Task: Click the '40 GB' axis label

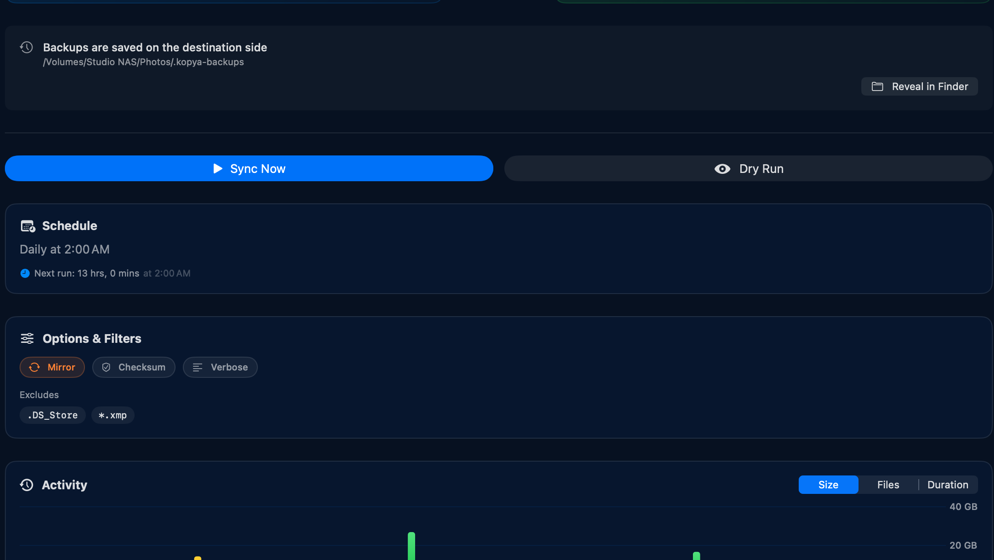Action: click(963, 507)
